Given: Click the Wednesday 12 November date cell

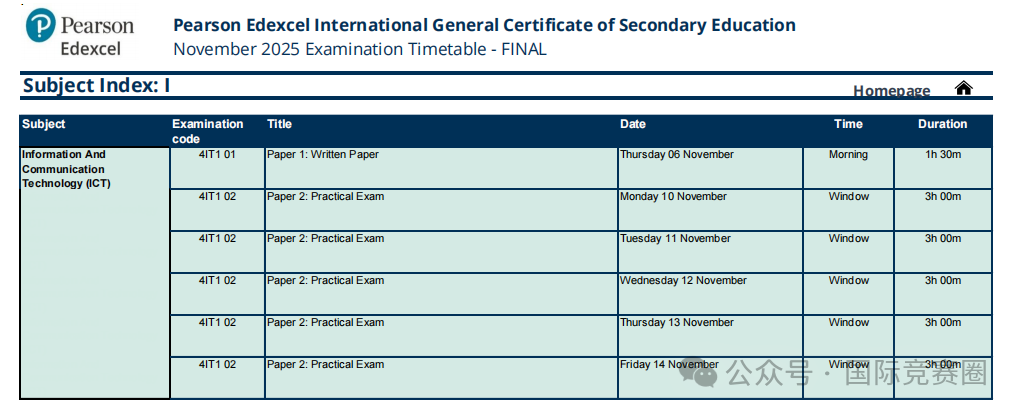Looking at the screenshot, I should coord(710,294).
